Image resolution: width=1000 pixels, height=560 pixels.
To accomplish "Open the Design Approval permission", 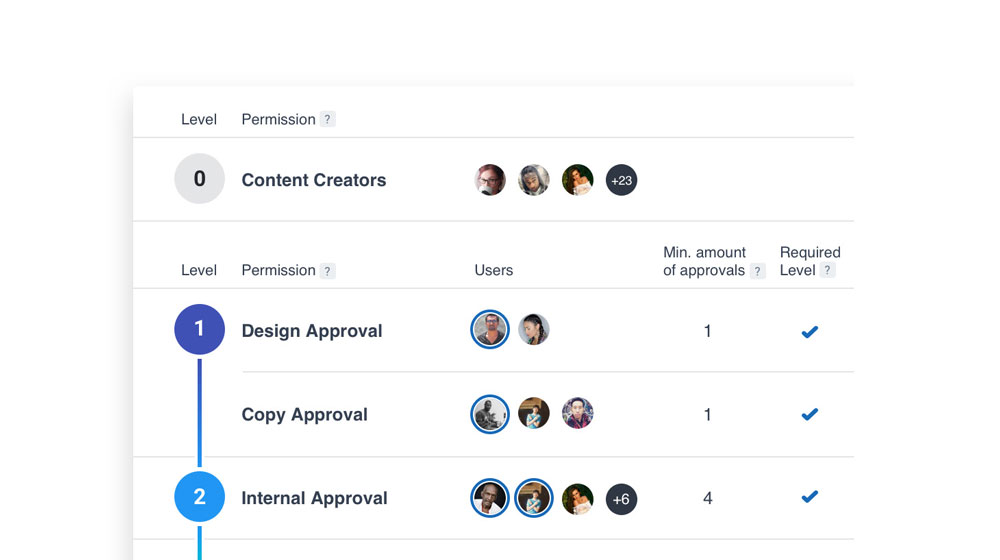I will click(x=312, y=331).
